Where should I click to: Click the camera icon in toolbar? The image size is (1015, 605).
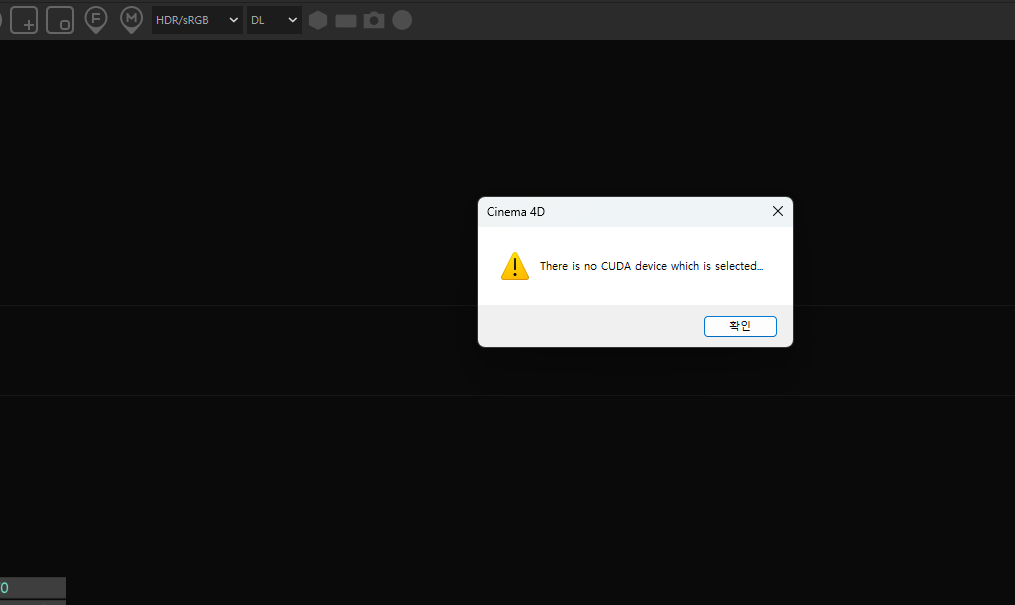click(x=374, y=20)
